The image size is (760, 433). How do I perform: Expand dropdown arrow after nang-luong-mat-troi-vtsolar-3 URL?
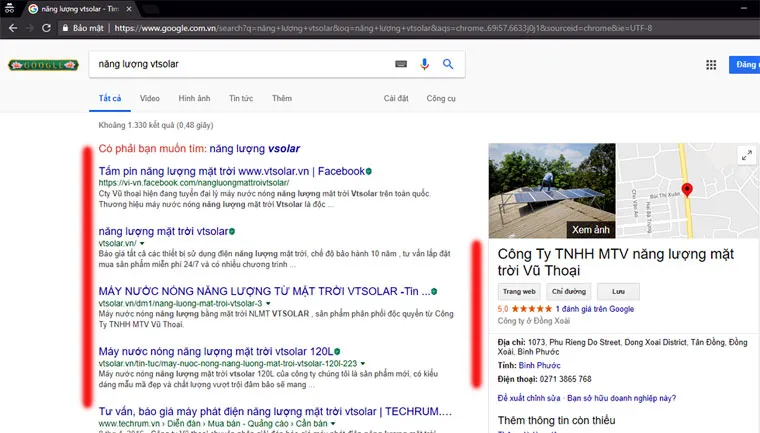pyautogui.click(x=268, y=304)
